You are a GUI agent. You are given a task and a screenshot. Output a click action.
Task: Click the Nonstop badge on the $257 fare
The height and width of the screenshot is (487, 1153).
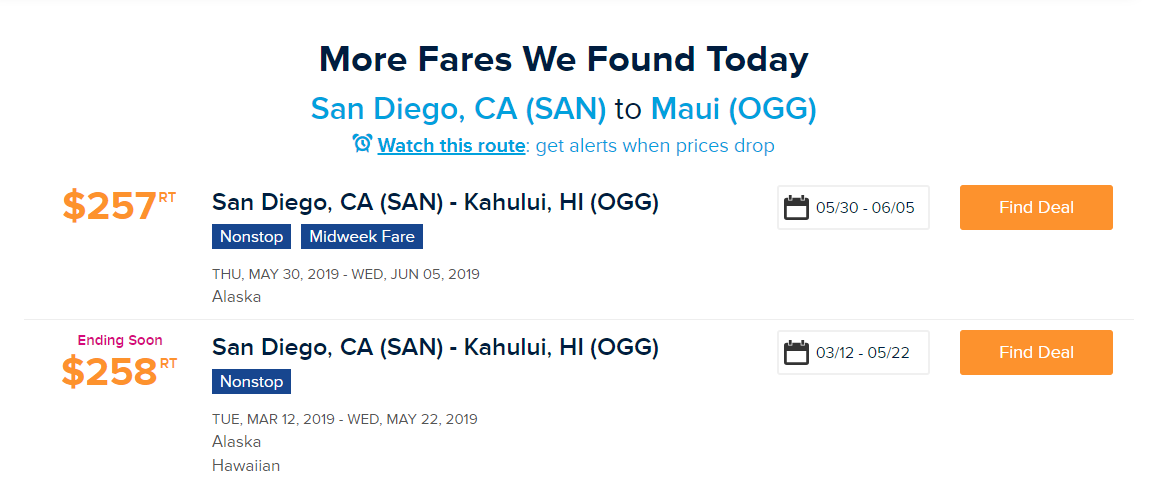click(x=251, y=237)
